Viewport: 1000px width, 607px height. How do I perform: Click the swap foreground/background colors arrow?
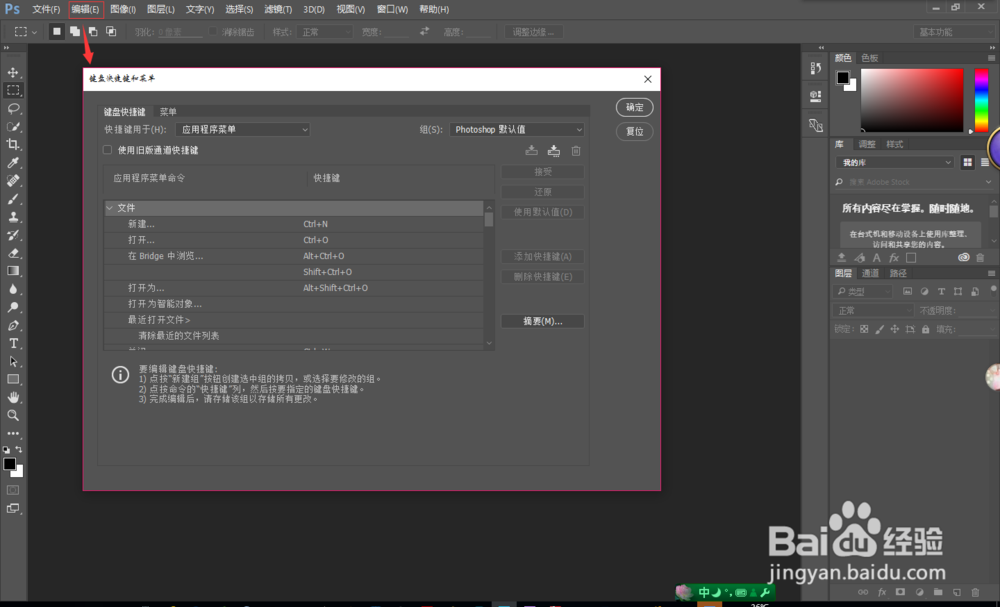(x=18, y=450)
